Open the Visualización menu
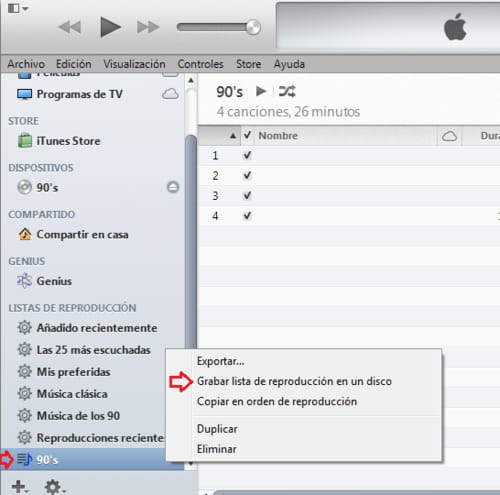This screenshot has width=500, height=495. pyautogui.click(x=134, y=64)
